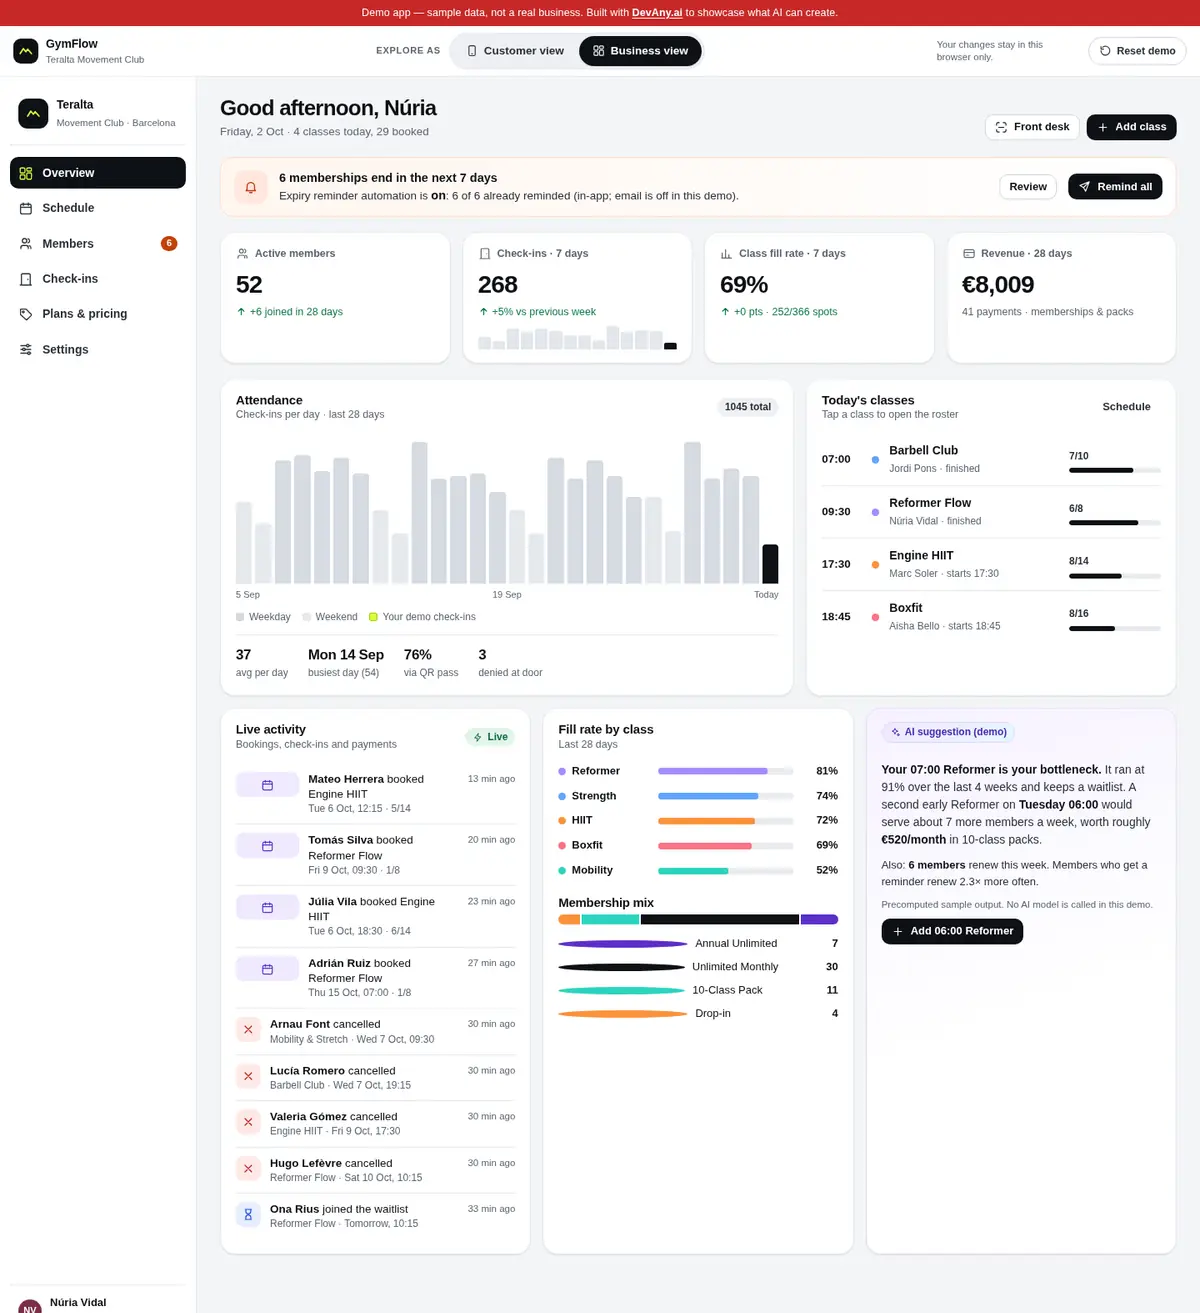Open the DevAny.ai link in banner

[x=657, y=13]
